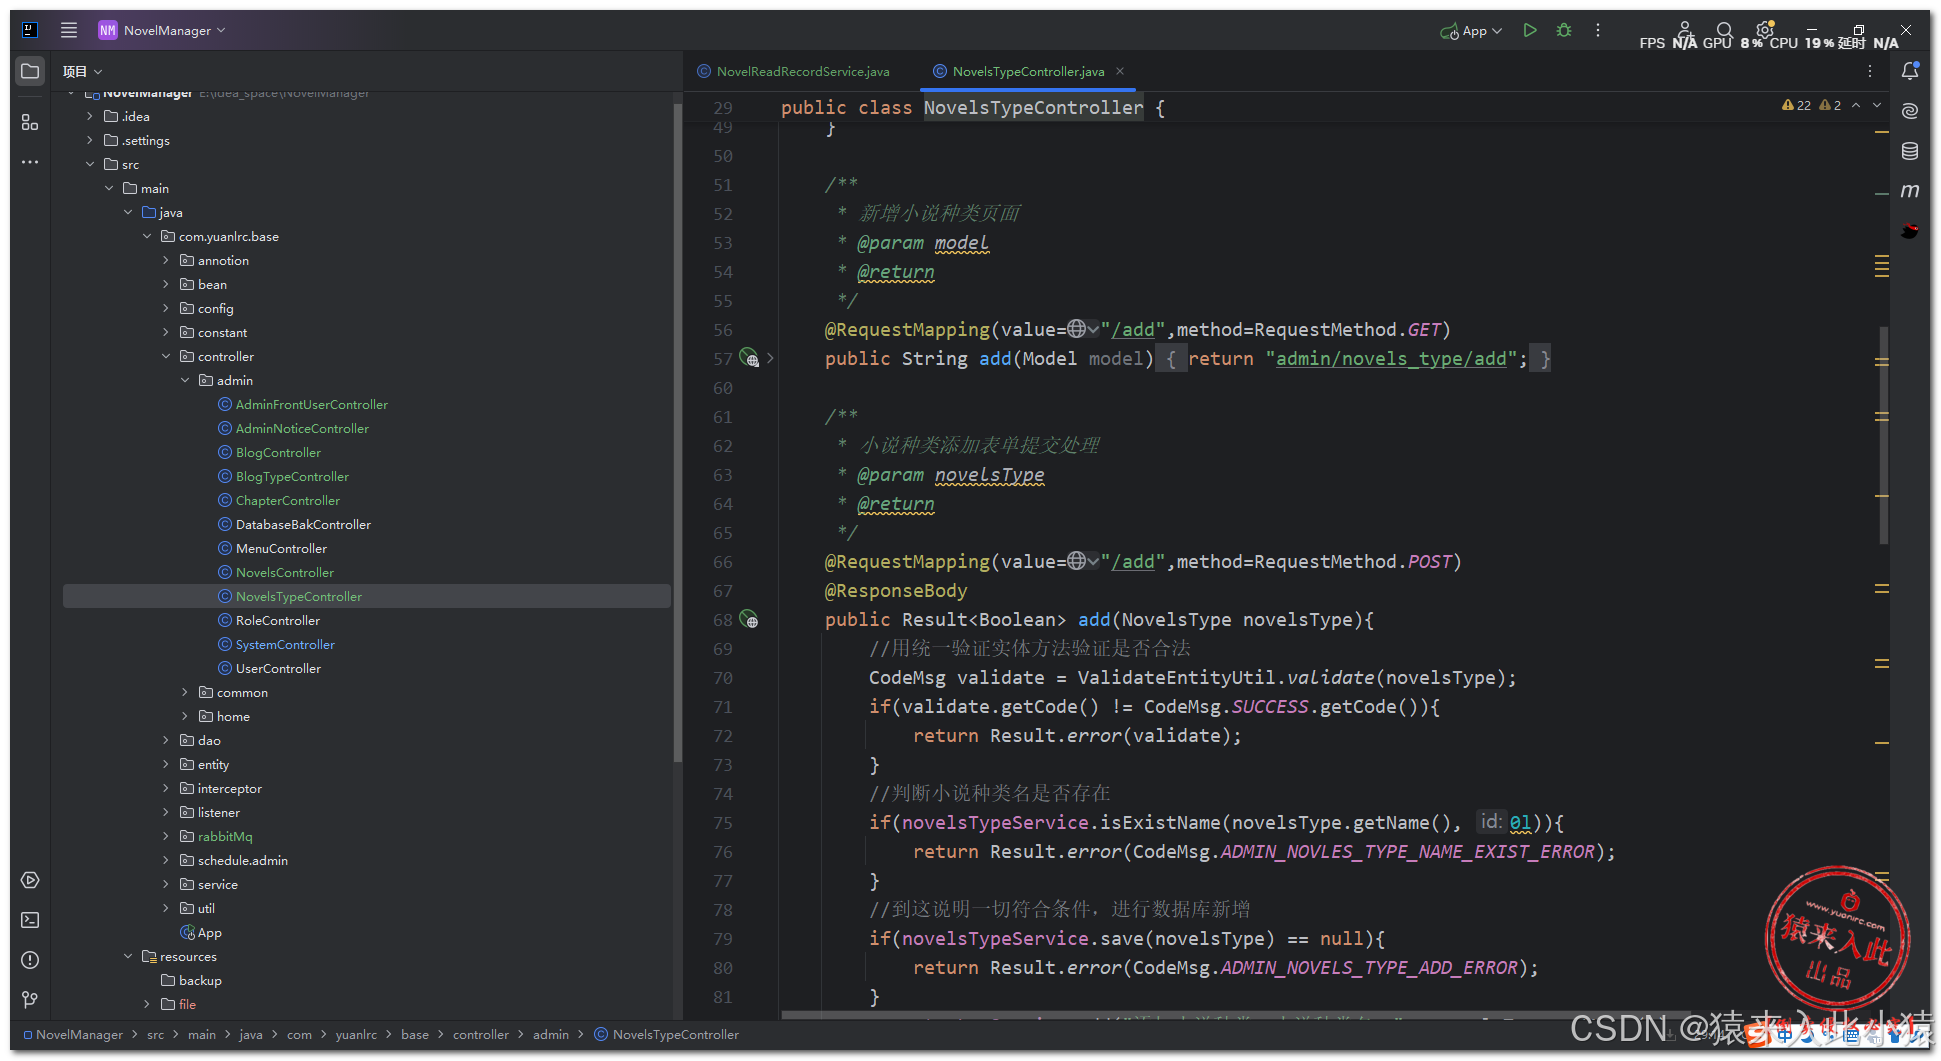Image resolution: width=1941 pixels, height=1061 pixels.
Task: Open the 项目 view mode dropdown
Action: tap(82, 71)
